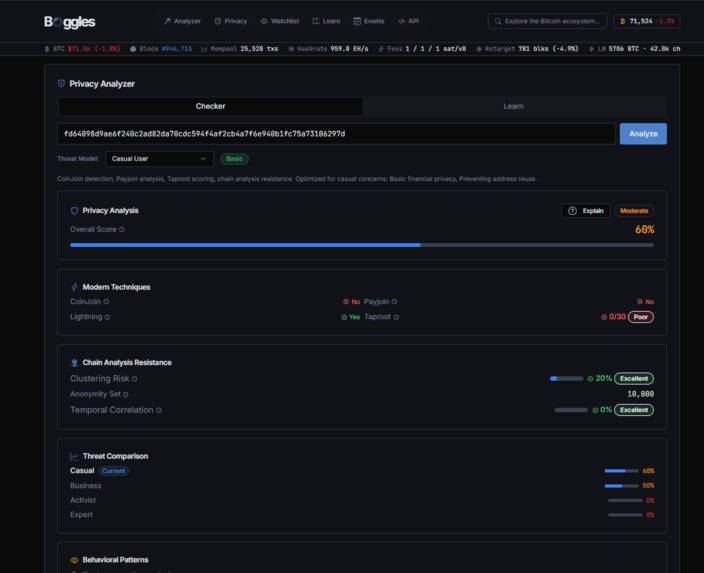Click the Fees 1 / 1 / 1 sat/vB entry

422,48
